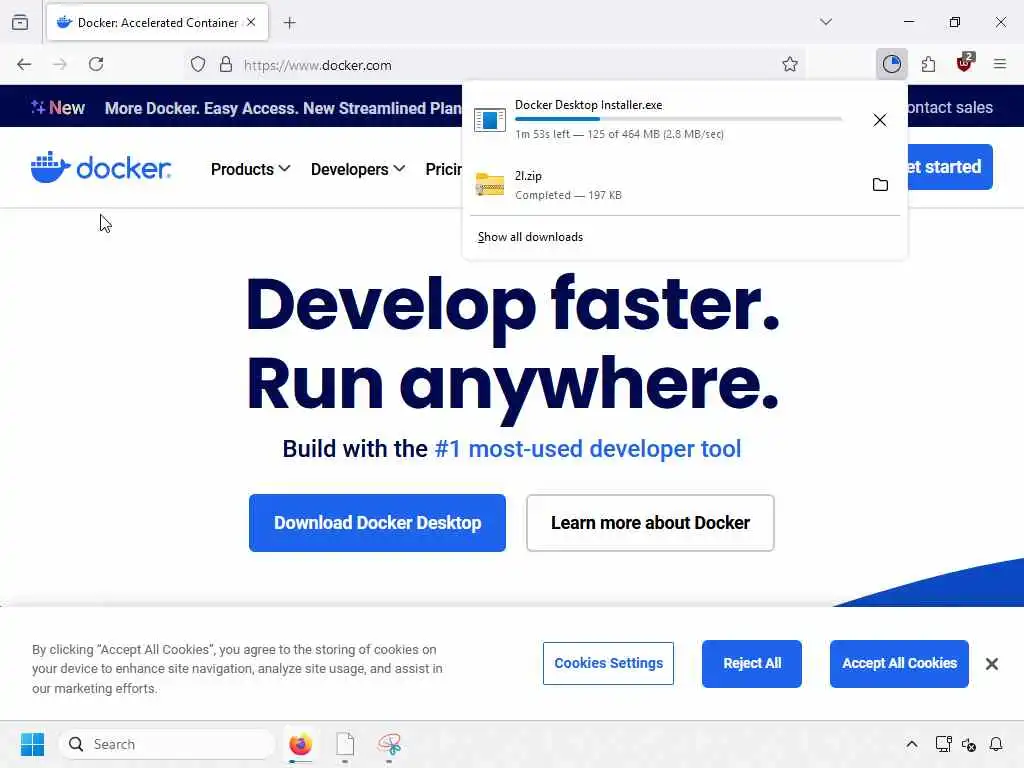Open the notifications bell
Image resolution: width=1024 pixels, height=768 pixels.
996,744
